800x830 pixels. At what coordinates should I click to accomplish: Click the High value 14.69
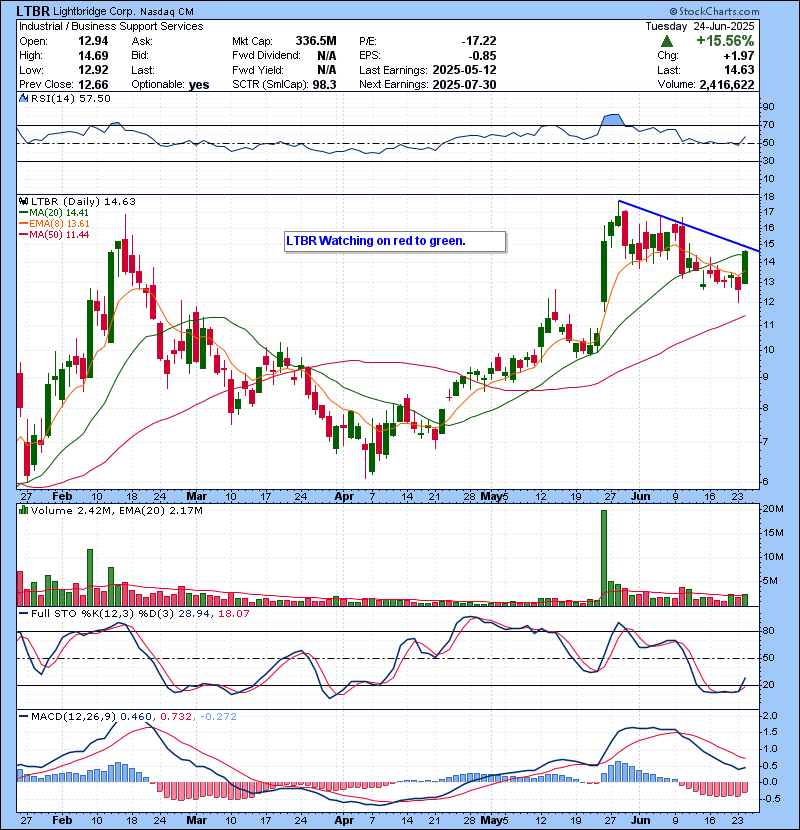[x=93, y=56]
